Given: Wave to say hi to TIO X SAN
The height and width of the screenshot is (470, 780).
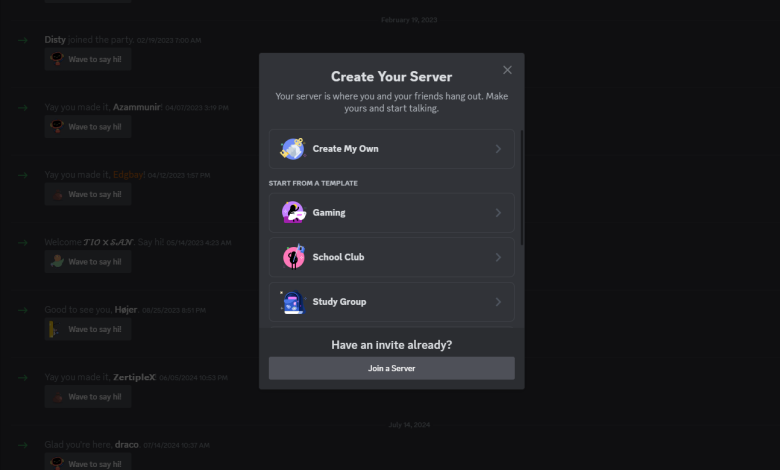Looking at the screenshot, I should click(x=88, y=262).
